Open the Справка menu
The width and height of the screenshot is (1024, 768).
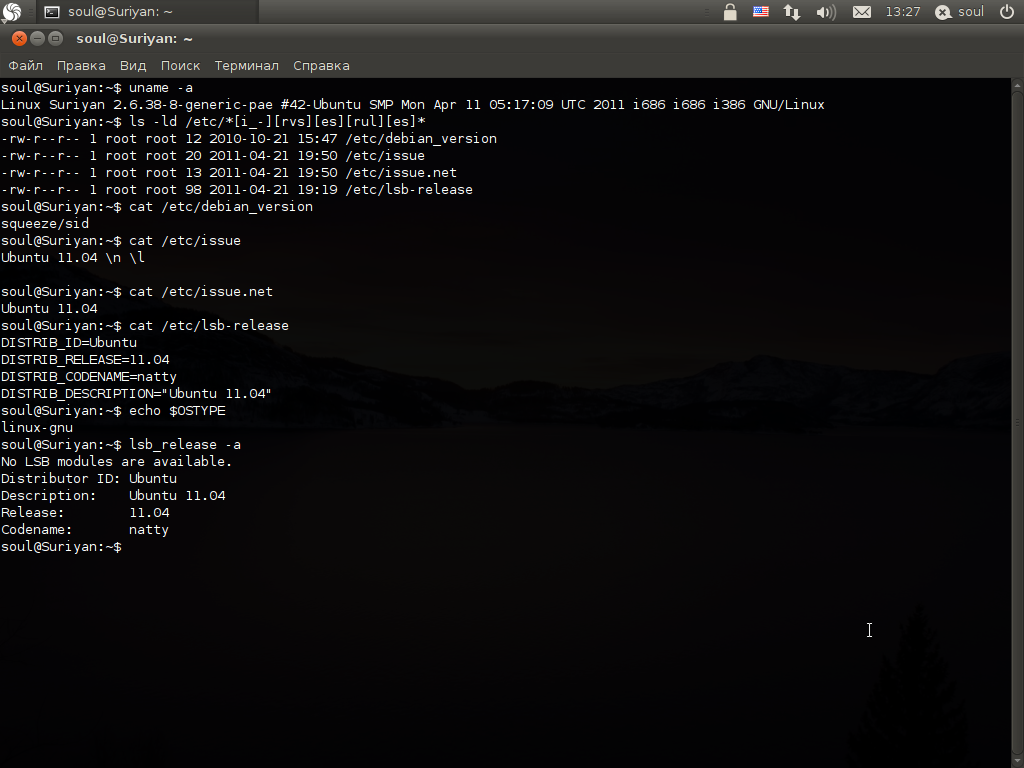click(x=321, y=65)
